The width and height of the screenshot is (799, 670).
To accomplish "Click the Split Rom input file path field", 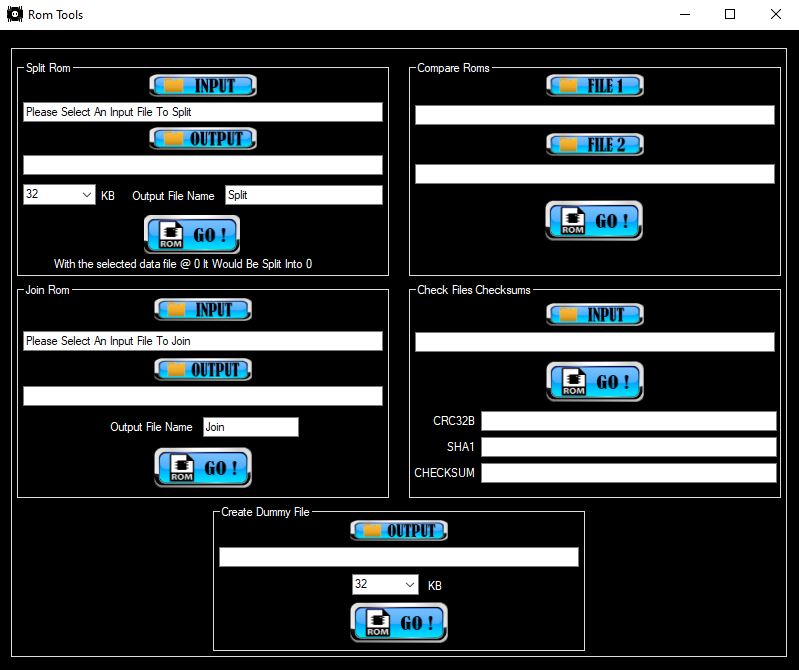I will (203, 112).
